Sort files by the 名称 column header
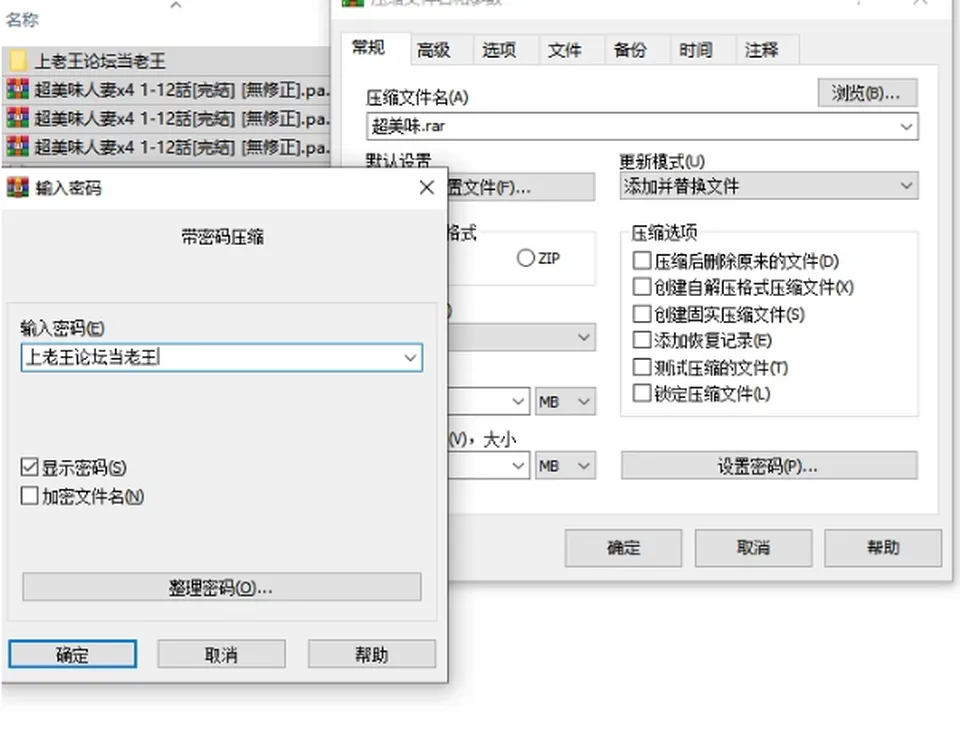Image resolution: width=960 pixels, height=756 pixels. click(x=22, y=20)
